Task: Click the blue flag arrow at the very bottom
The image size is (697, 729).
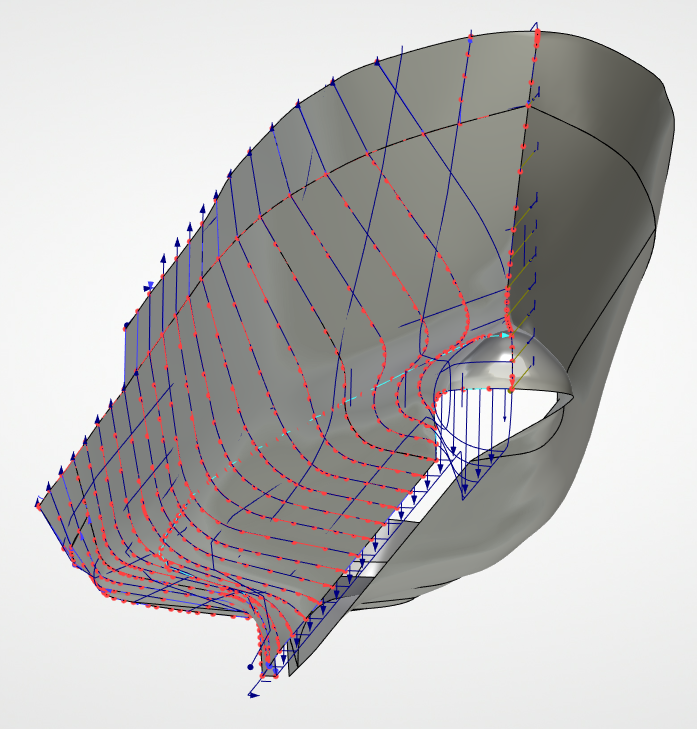Action: point(254,693)
